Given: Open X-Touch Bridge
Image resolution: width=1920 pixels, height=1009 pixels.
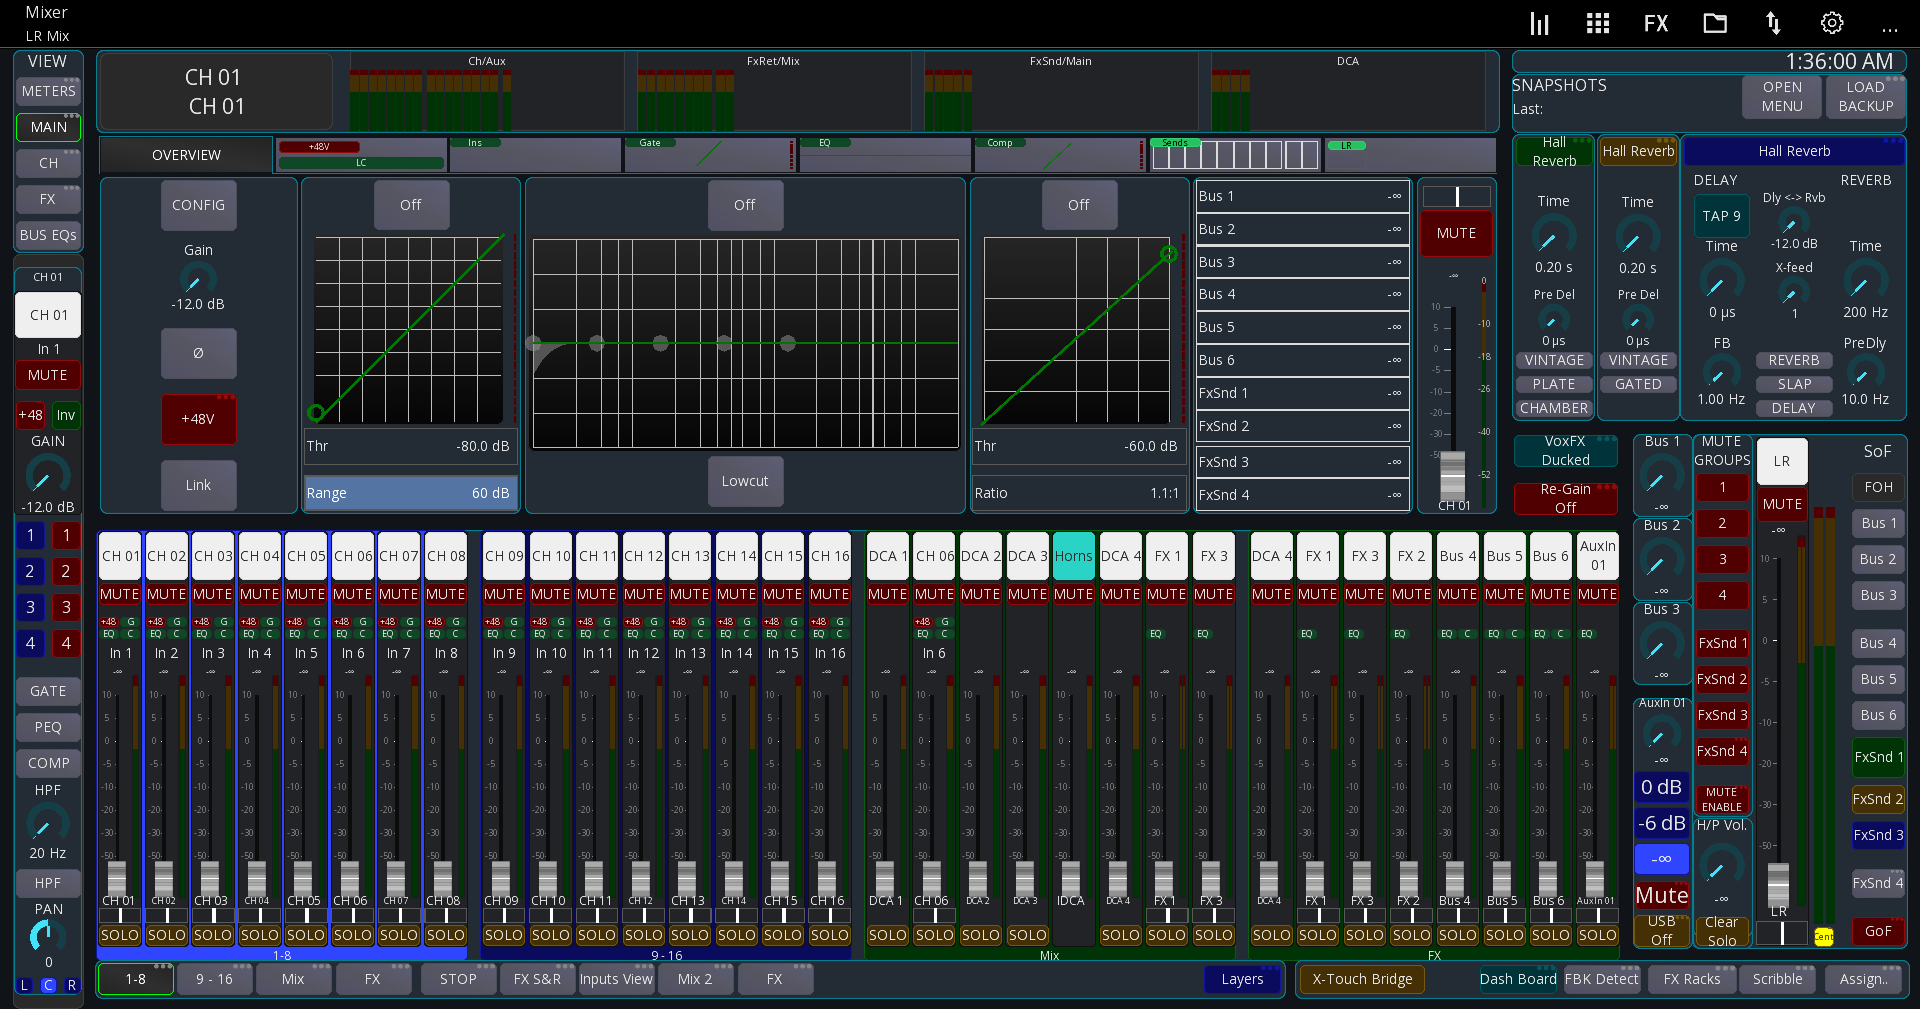Looking at the screenshot, I should pyautogui.click(x=1362, y=979).
